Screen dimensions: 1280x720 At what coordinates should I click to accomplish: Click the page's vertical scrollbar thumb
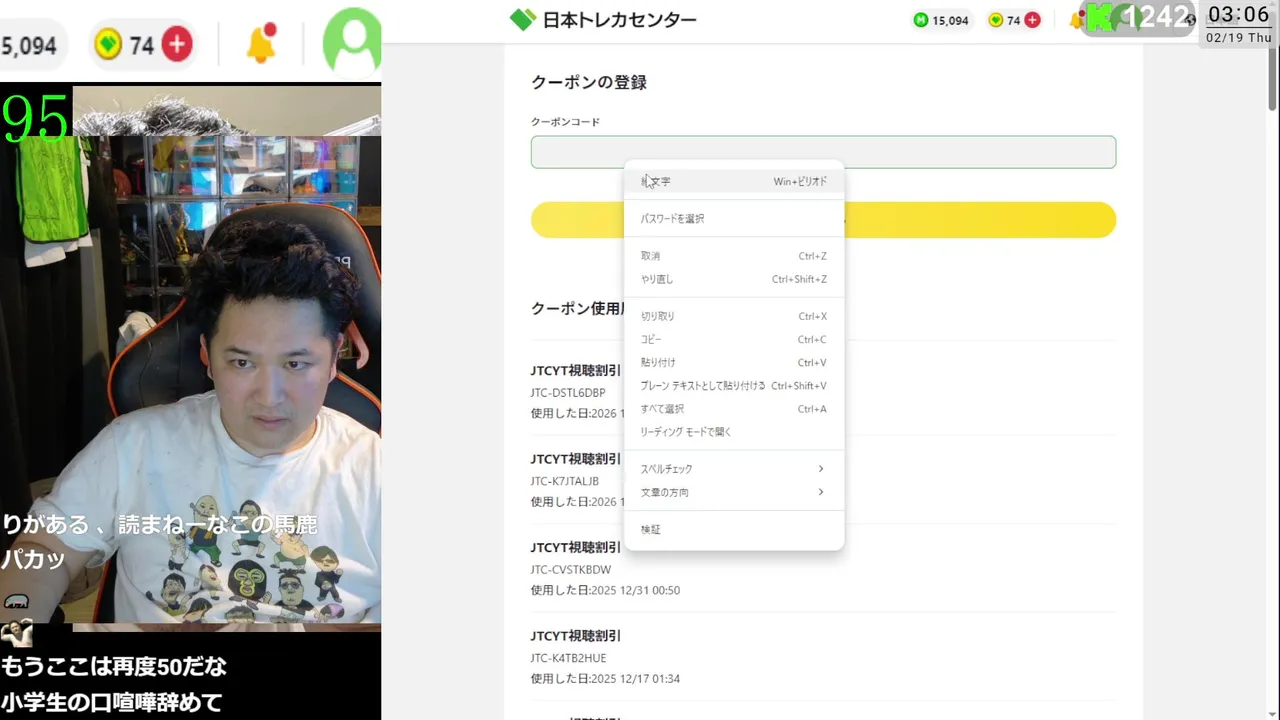1273,61
